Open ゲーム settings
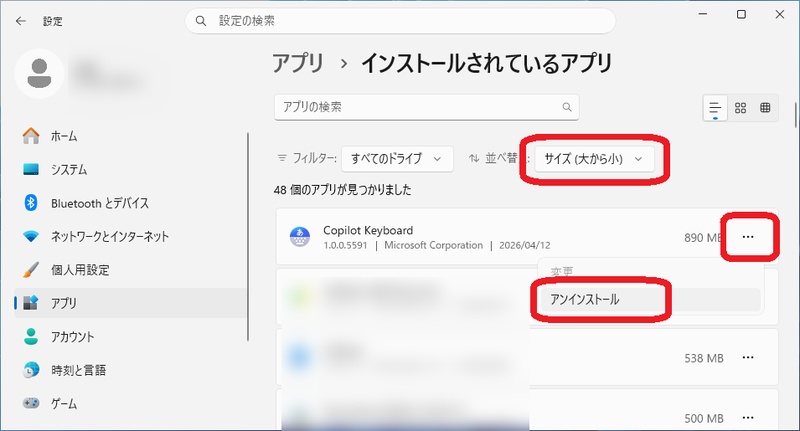Screen dimensions: 800x431 131,403
